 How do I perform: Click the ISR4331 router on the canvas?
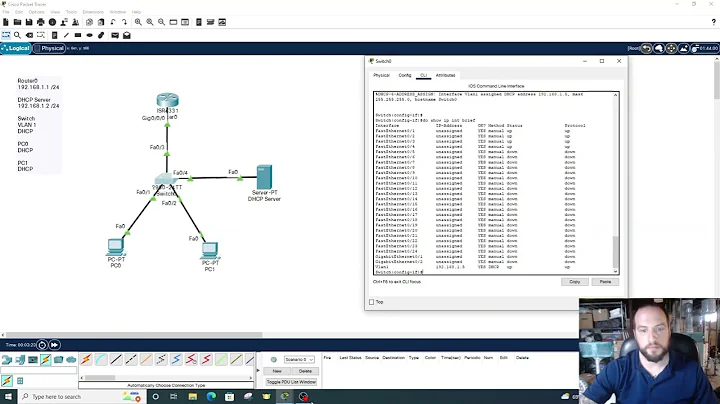(x=167, y=100)
